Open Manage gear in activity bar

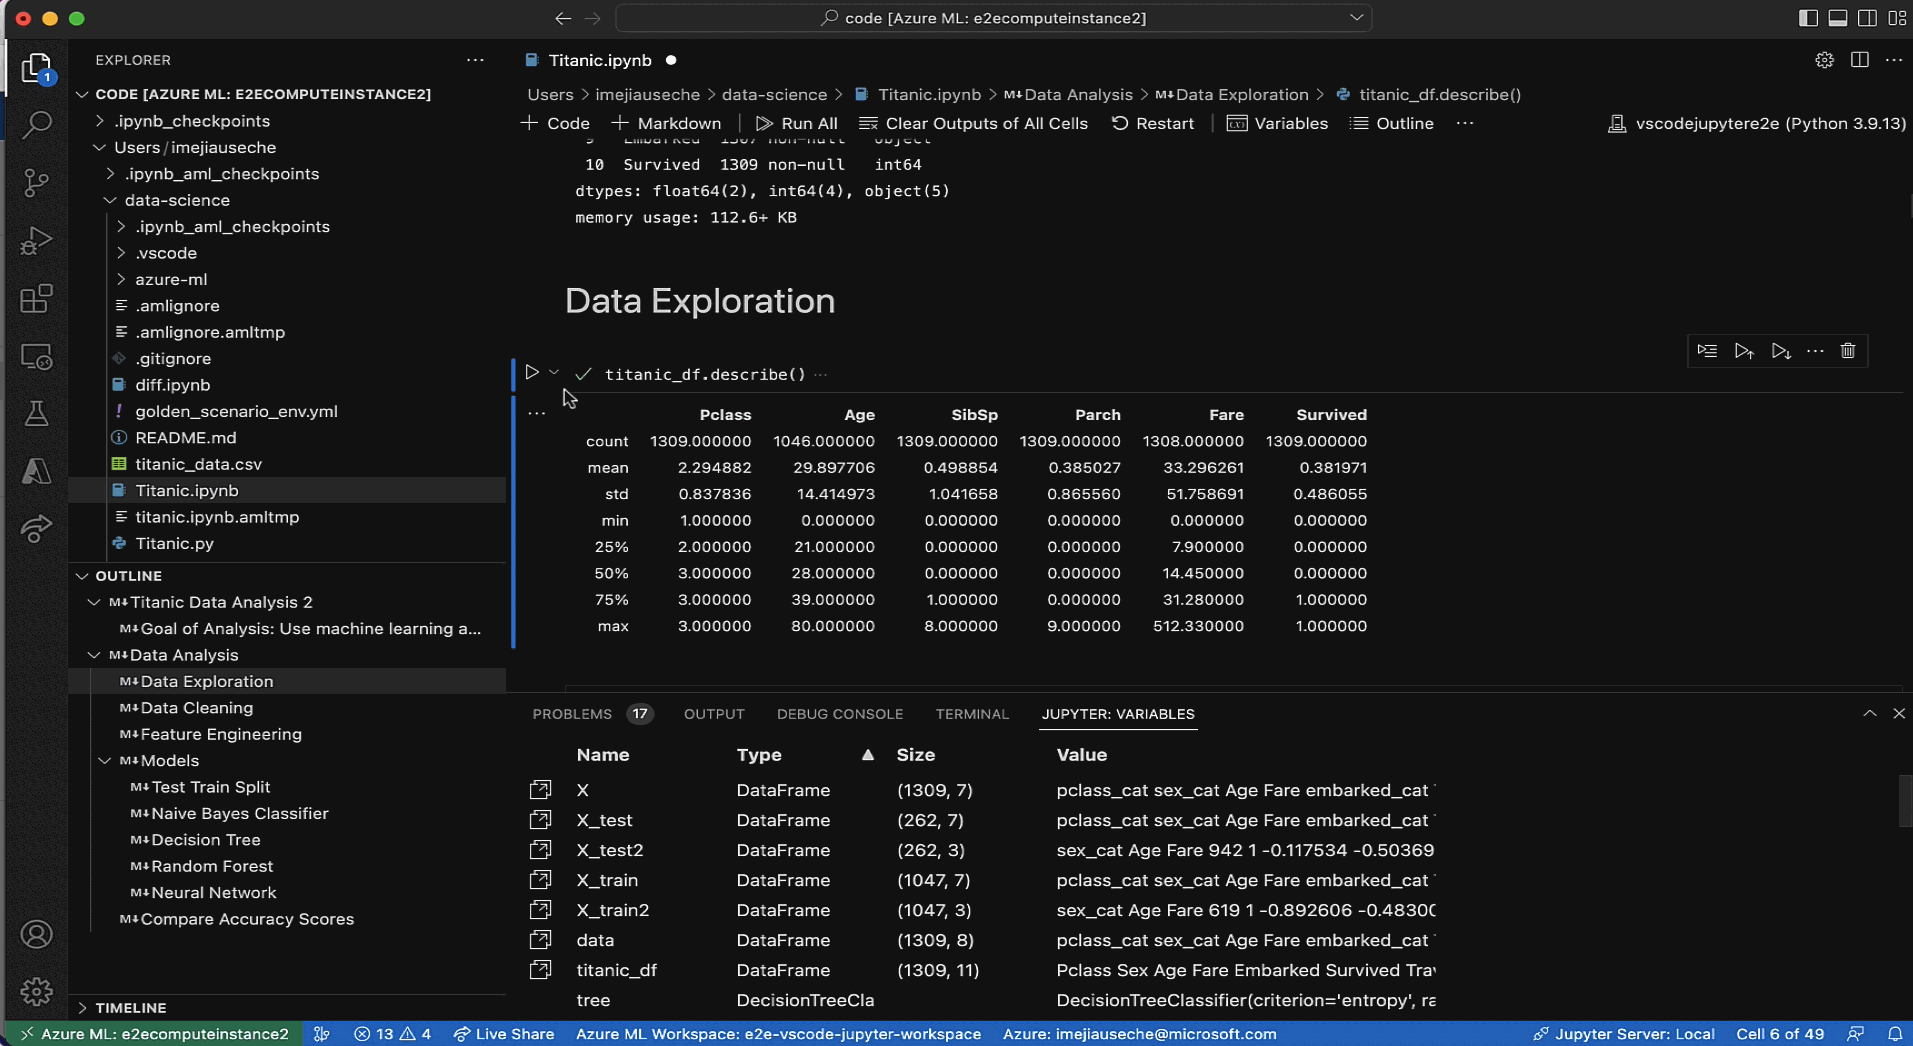coord(37,991)
